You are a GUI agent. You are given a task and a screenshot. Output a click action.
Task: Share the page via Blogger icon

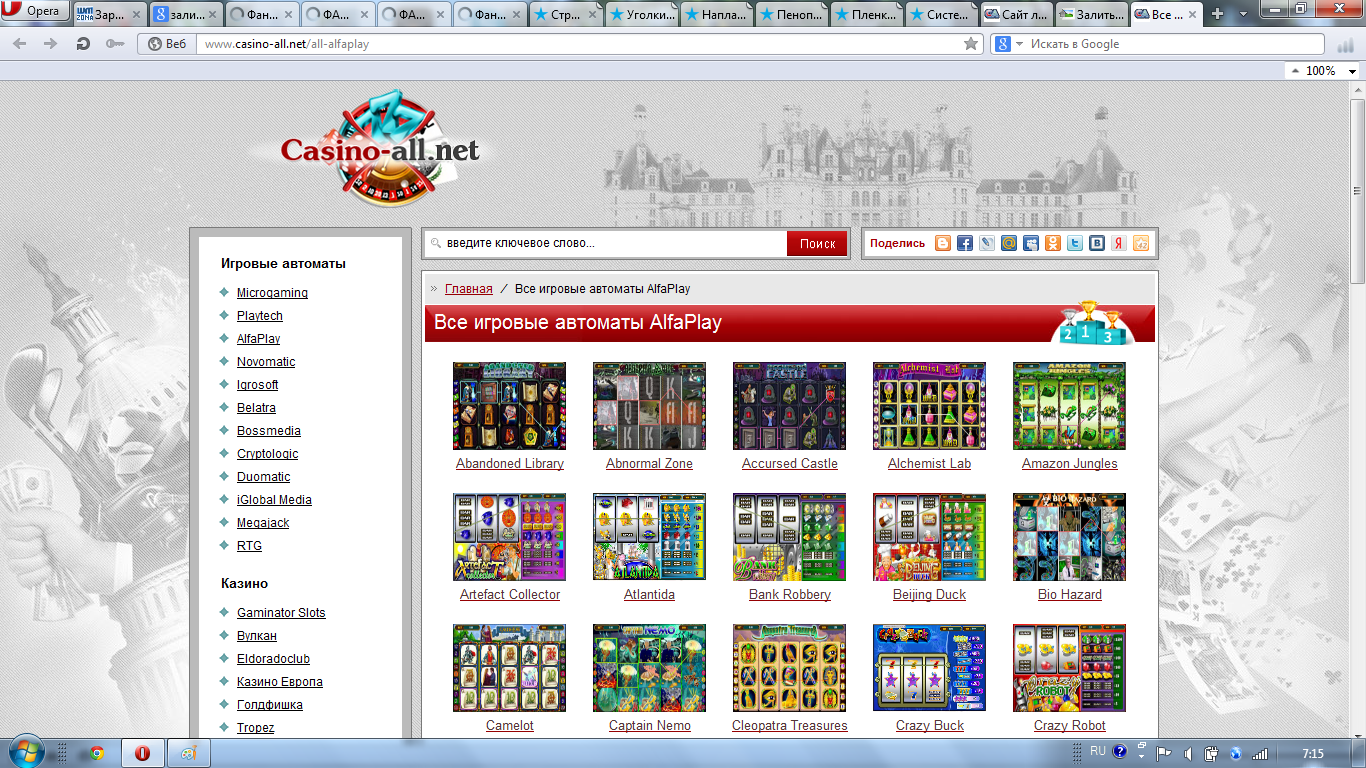coord(943,243)
